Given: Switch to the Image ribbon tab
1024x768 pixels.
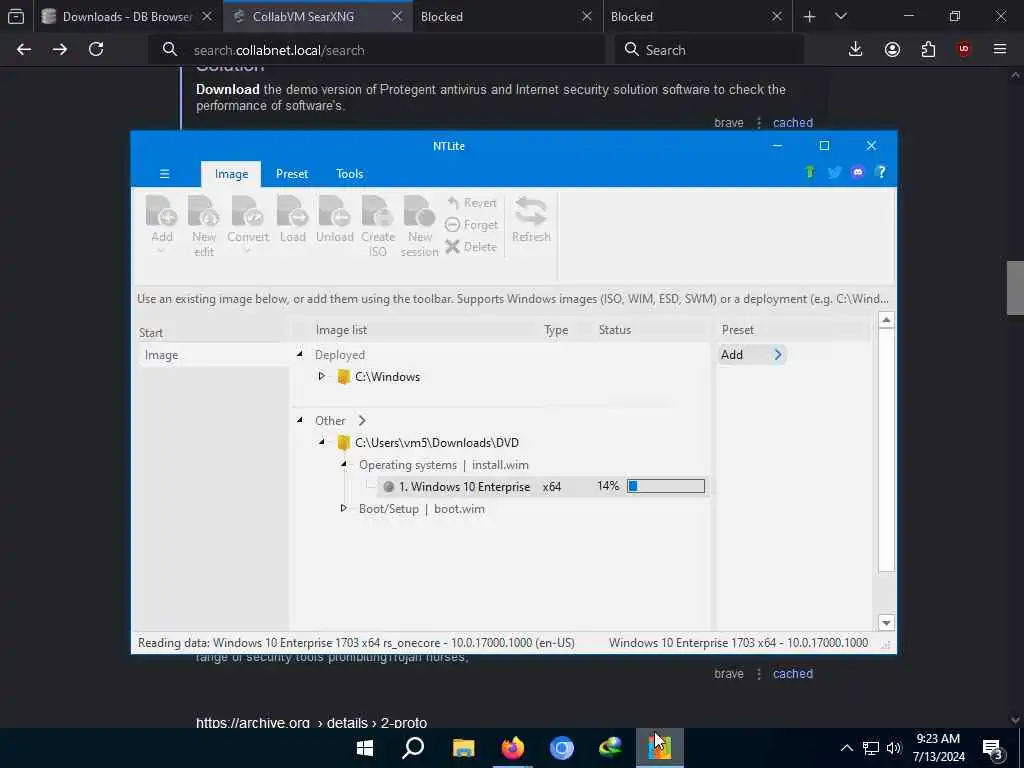Looking at the screenshot, I should tap(231, 174).
